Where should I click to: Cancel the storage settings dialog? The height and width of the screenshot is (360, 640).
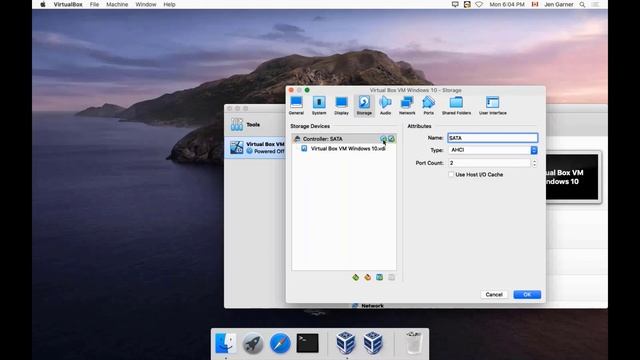(494, 294)
